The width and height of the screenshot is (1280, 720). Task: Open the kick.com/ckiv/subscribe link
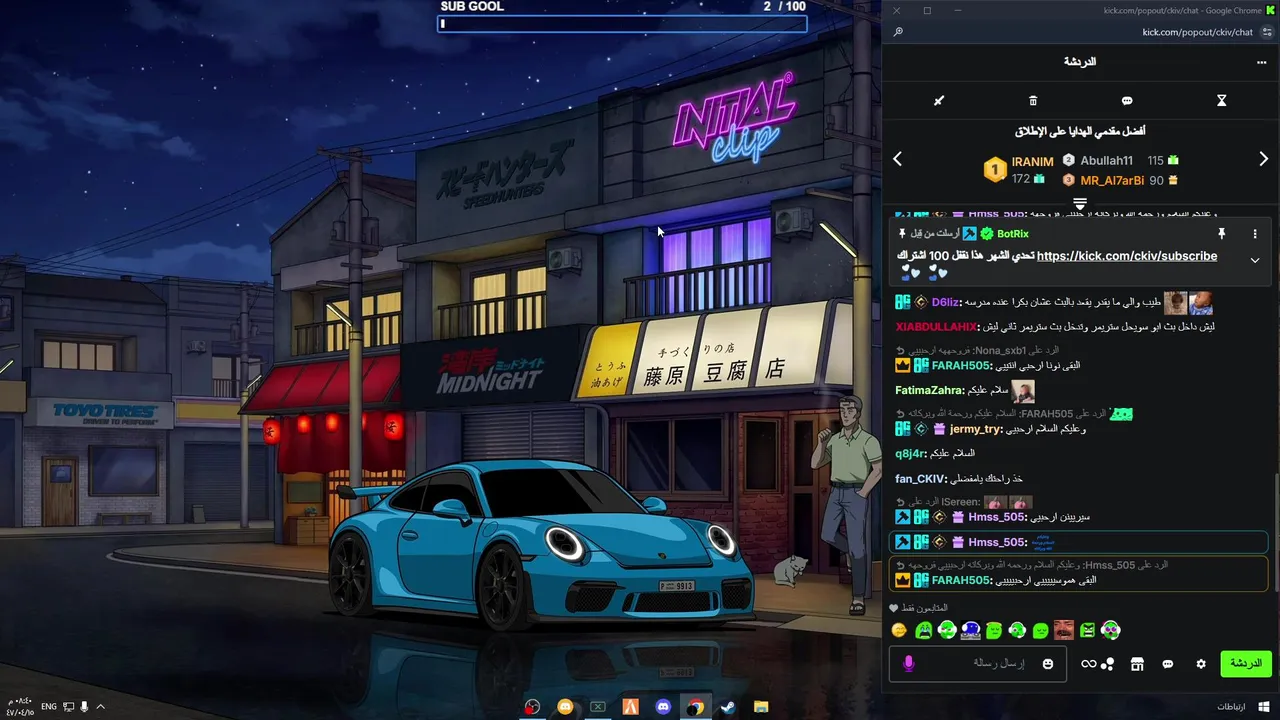point(1127,256)
